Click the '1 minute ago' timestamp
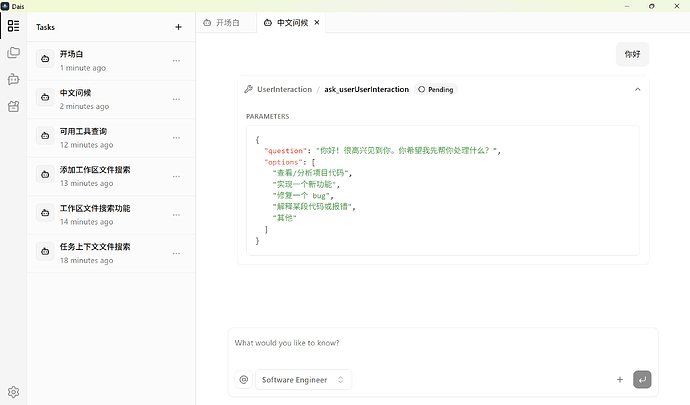690x405 pixels. [83, 68]
